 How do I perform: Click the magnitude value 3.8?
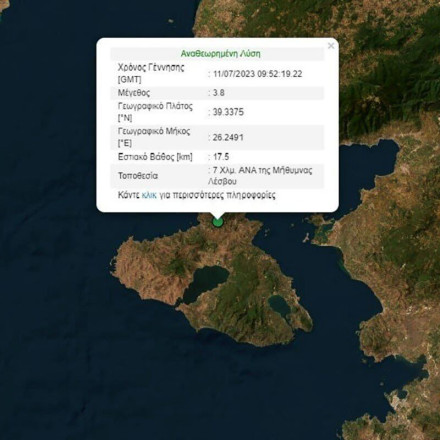[x=219, y=93]
